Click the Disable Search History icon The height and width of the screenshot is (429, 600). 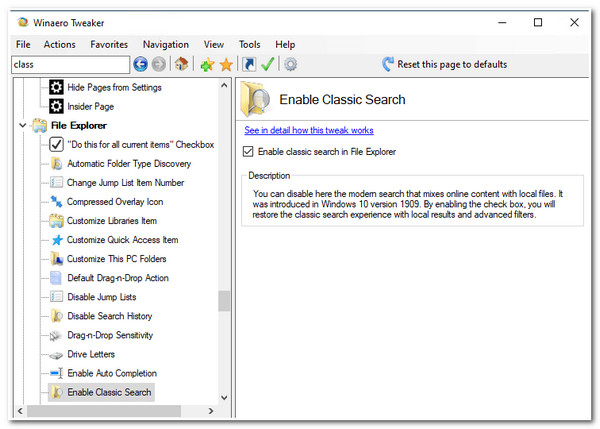pos(57,316)
